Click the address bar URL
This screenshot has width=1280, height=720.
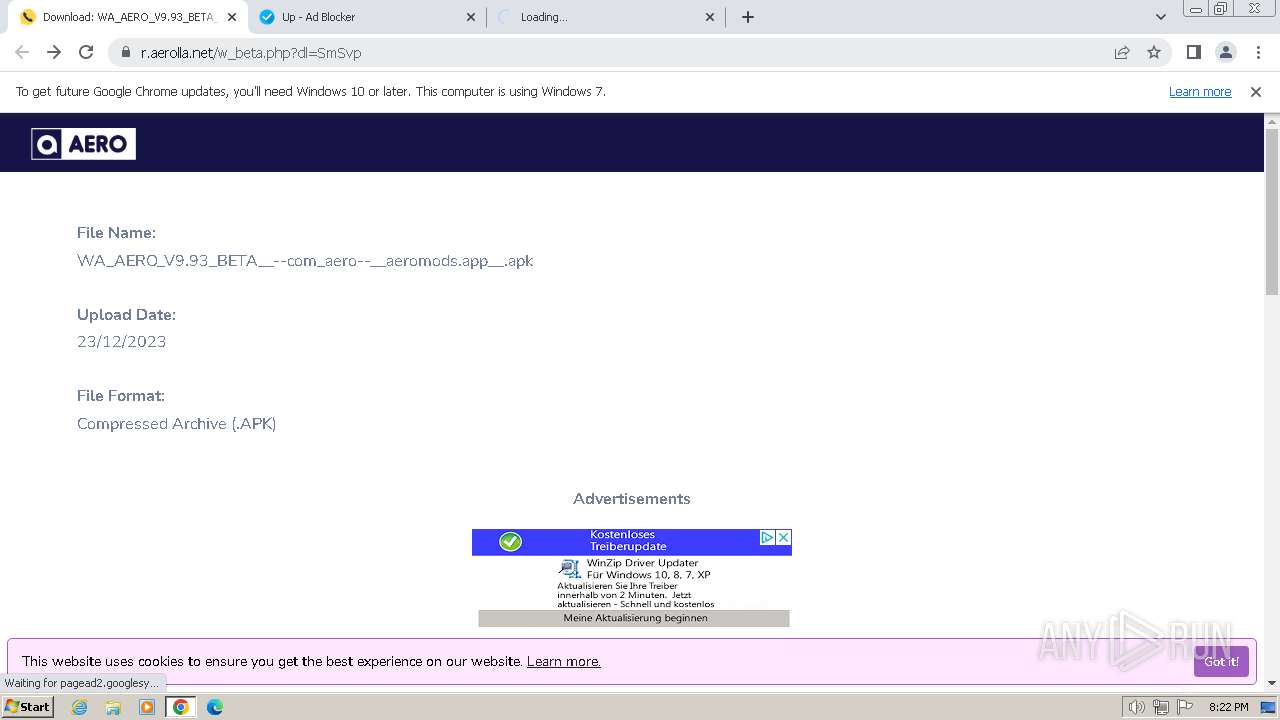coord(251,53)
